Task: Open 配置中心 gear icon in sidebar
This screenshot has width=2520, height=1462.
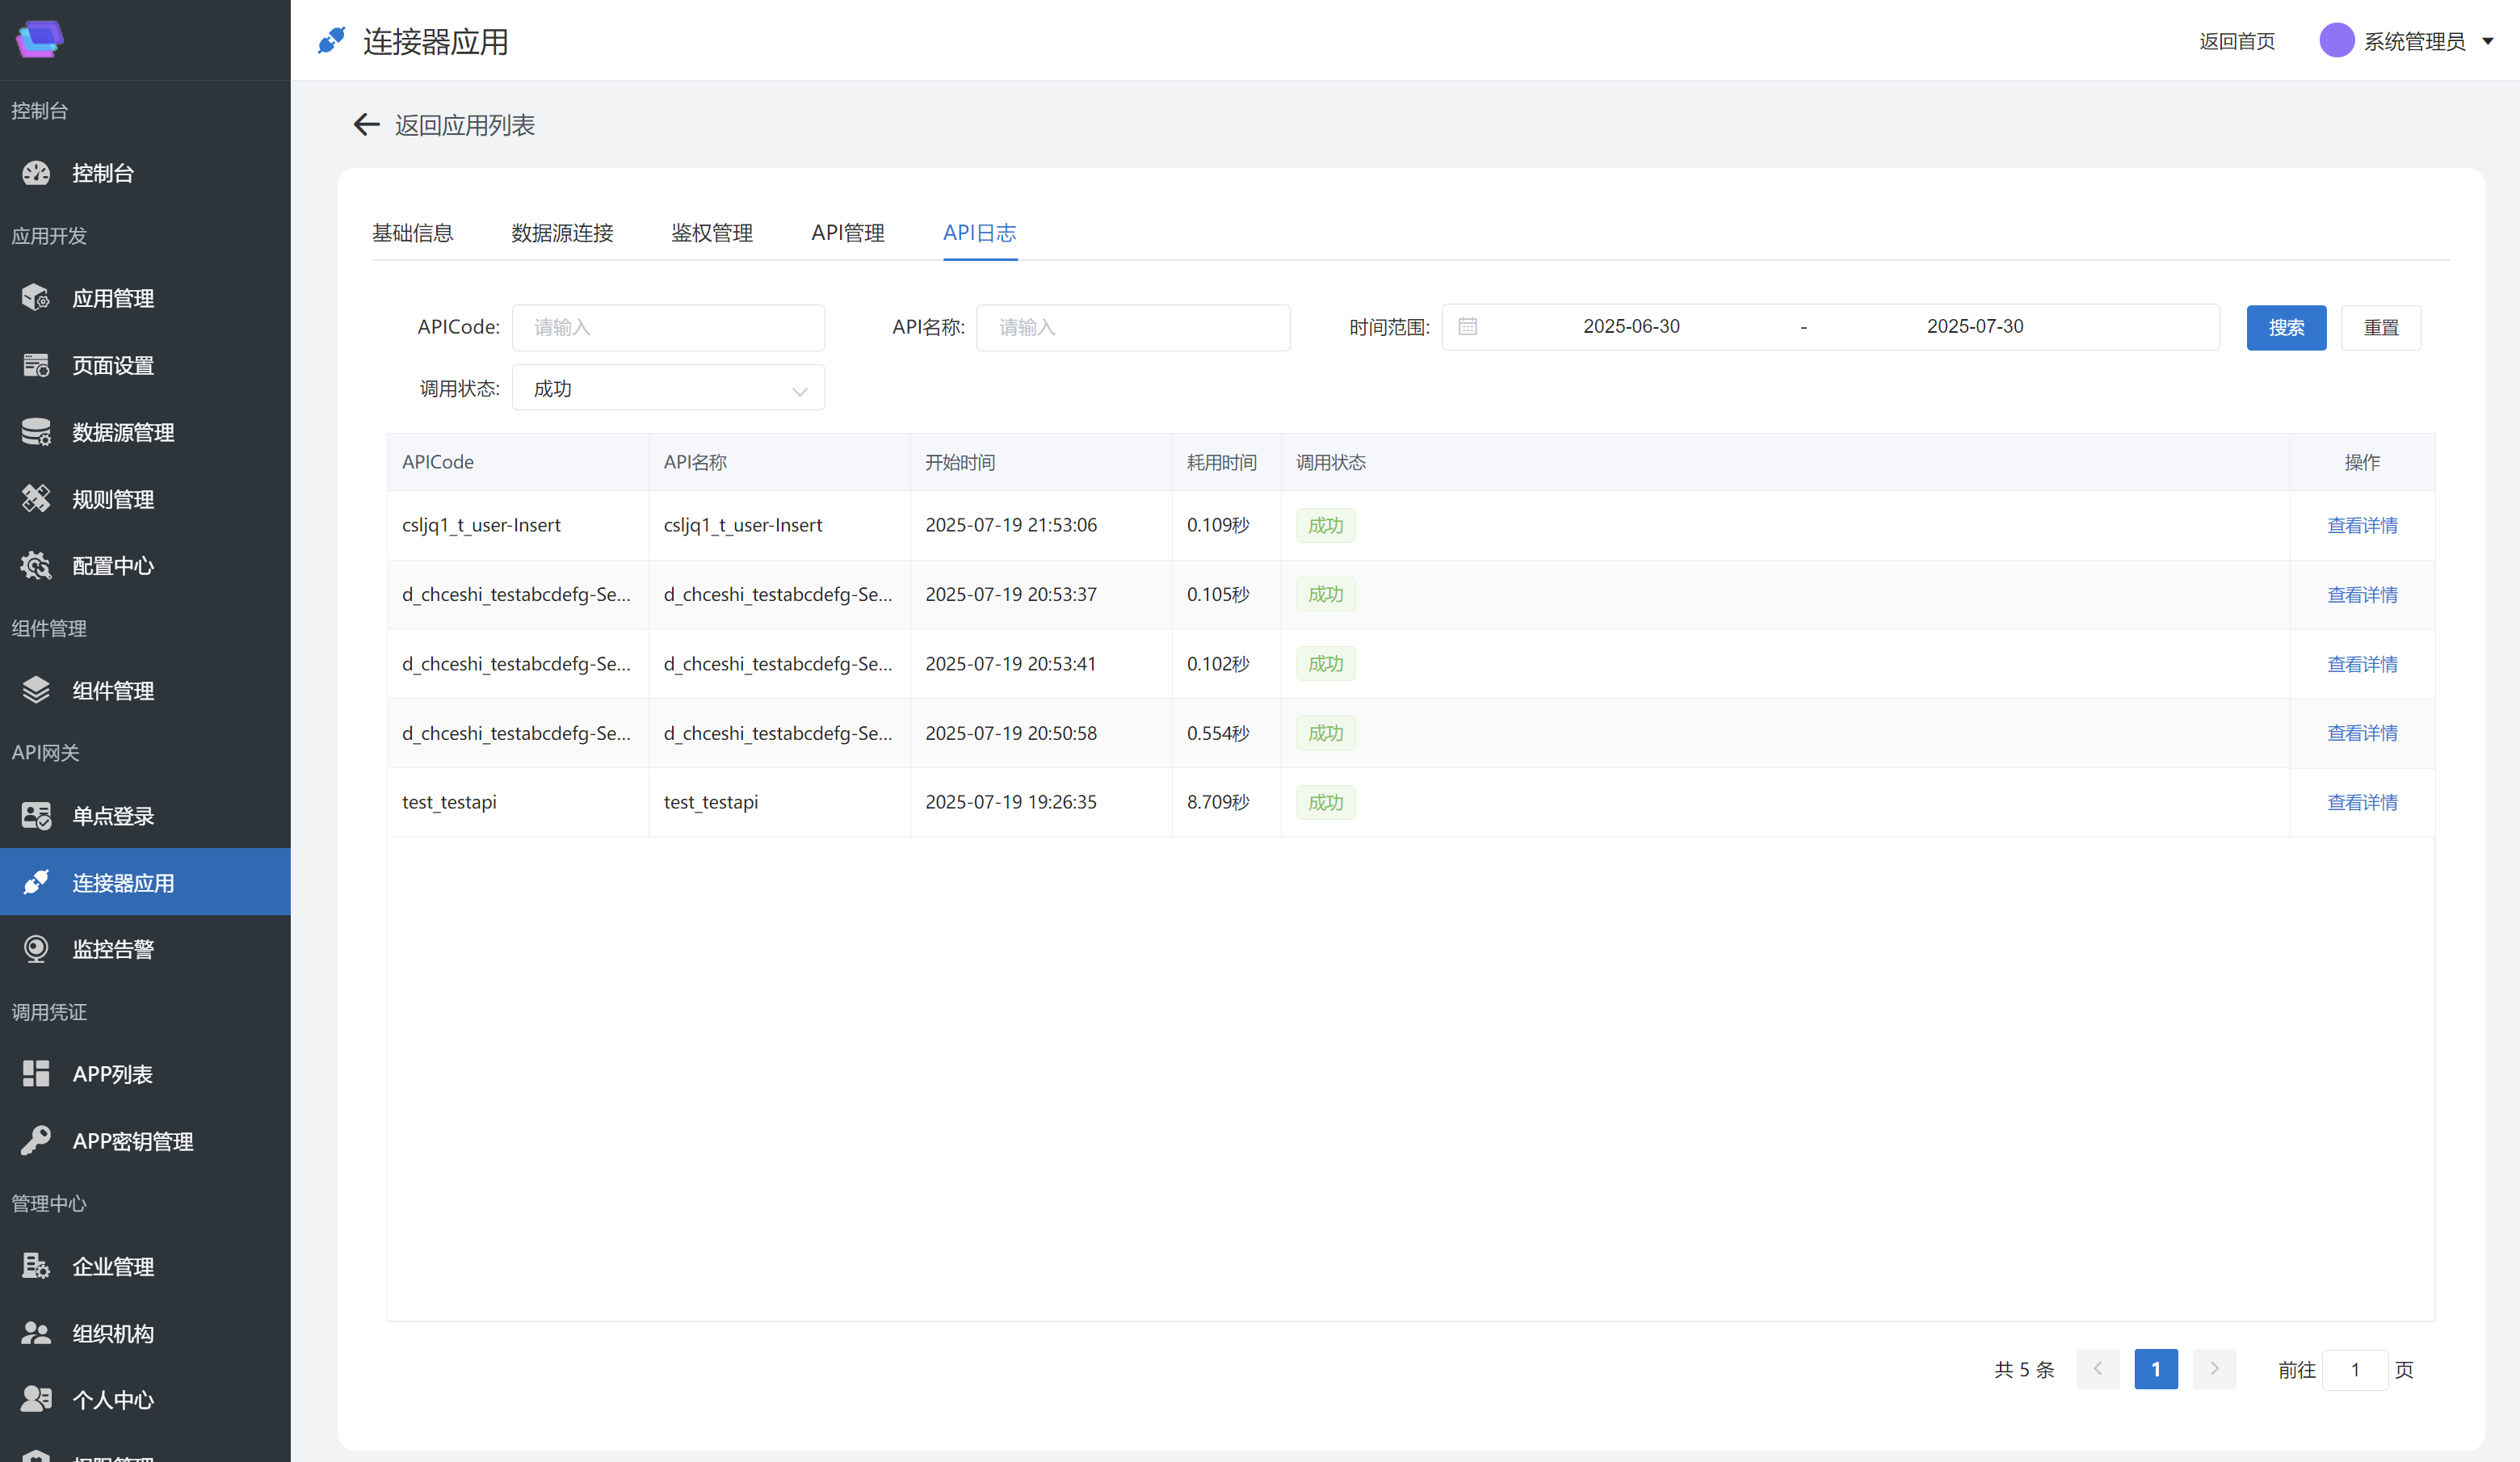Action: coord(36,566)
